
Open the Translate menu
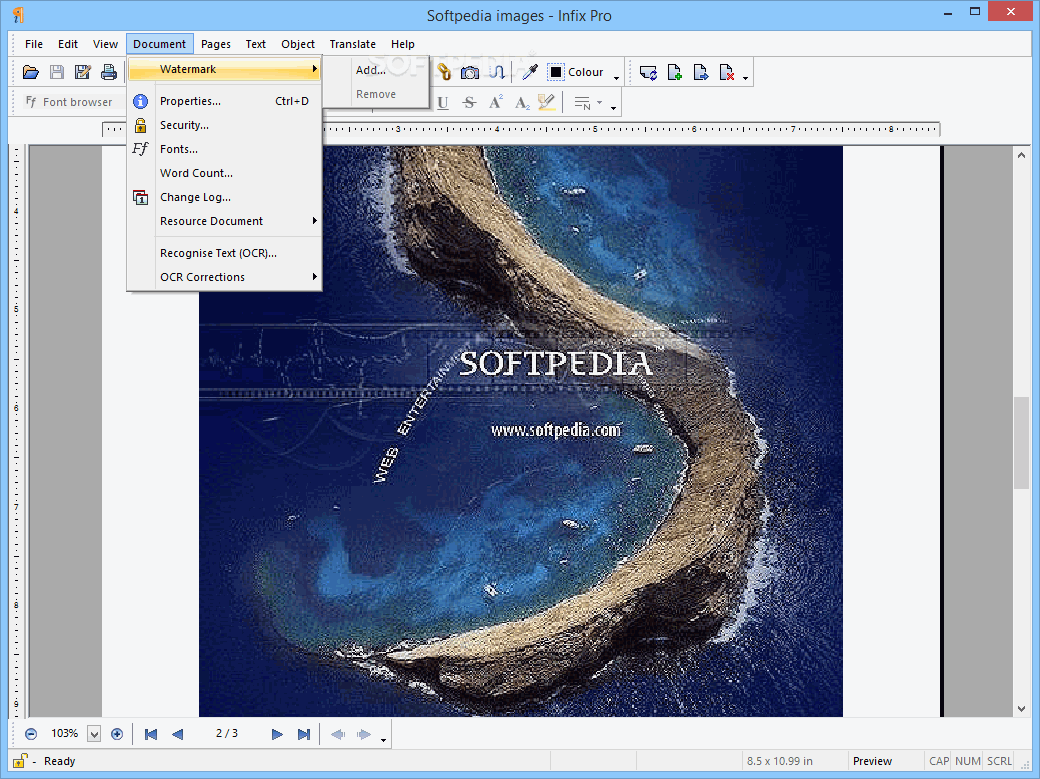click(352, 44)
